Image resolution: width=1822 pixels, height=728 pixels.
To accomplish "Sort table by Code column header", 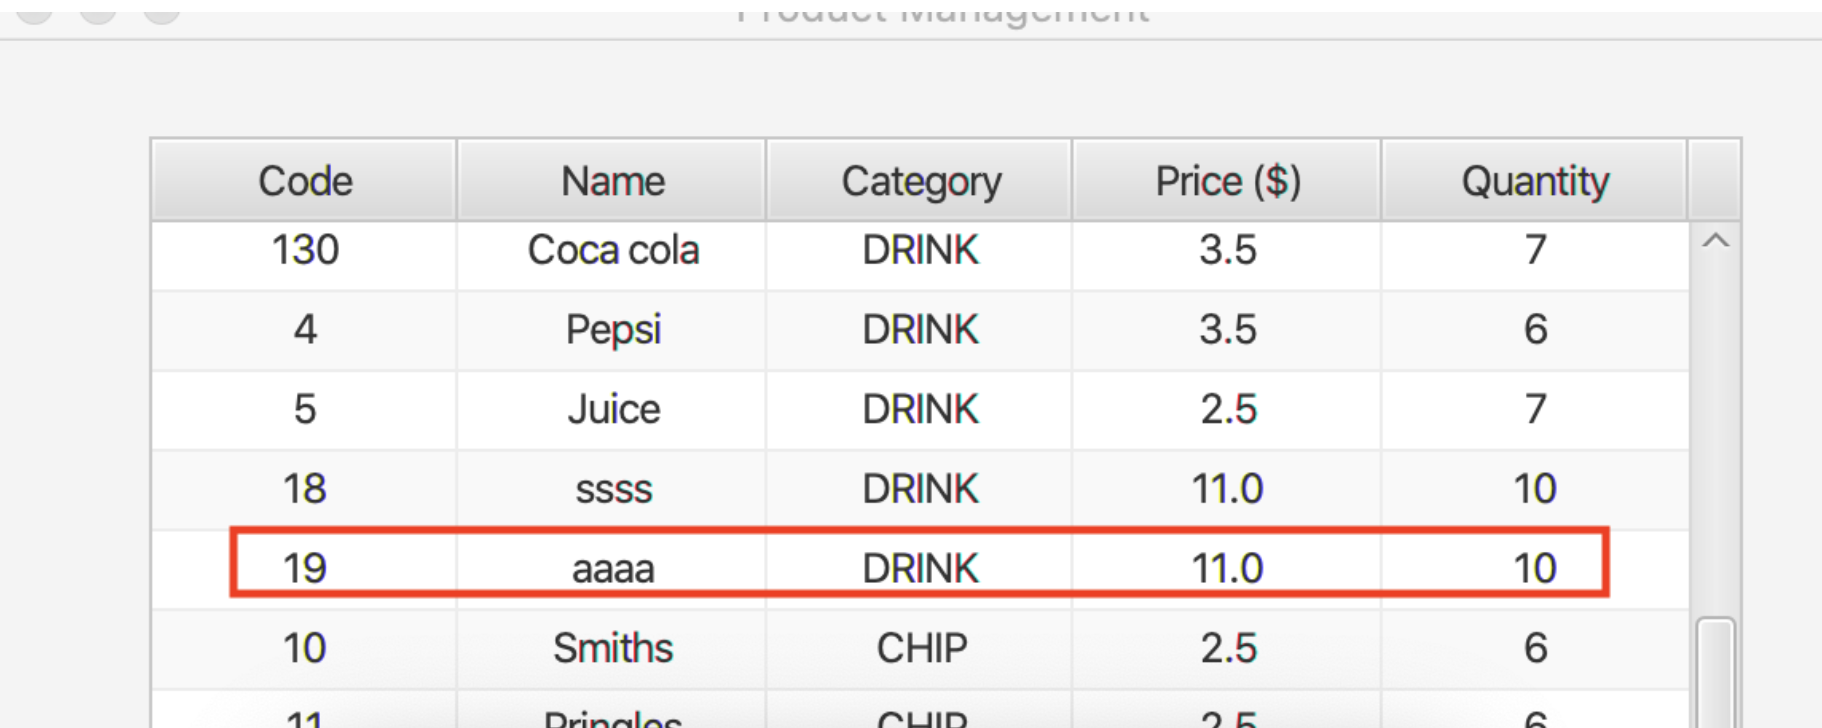I will pyautogui.click(x=305, y=181).
